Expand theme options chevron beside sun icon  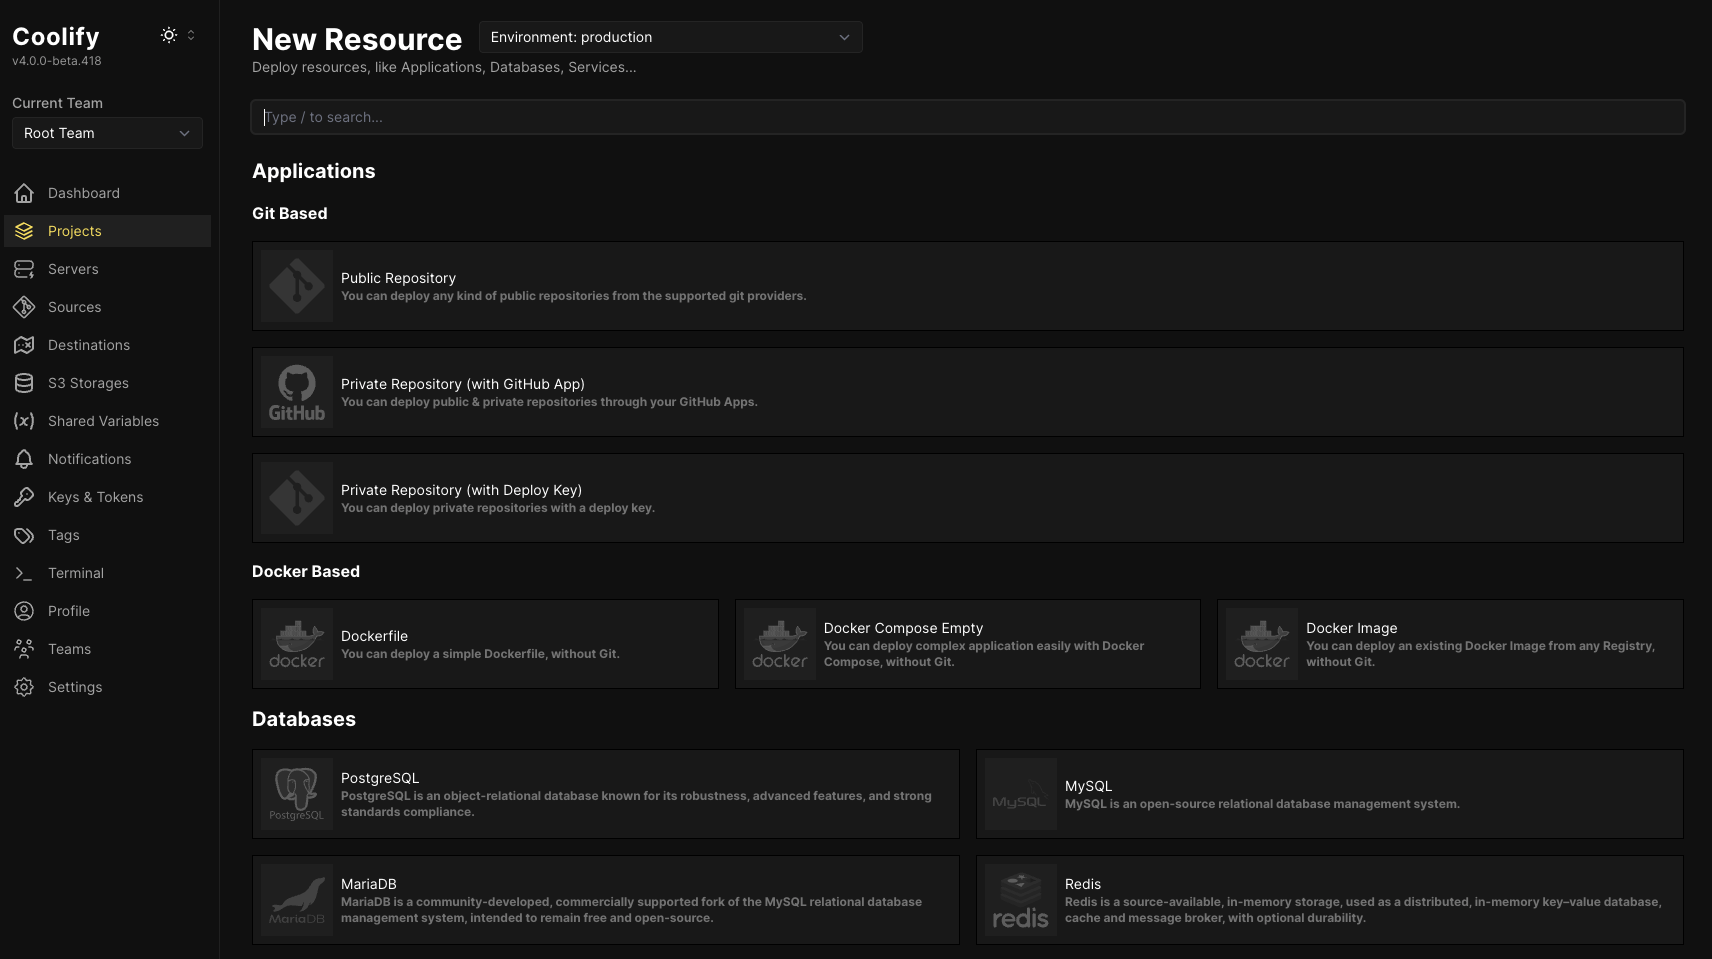[x=191, y=35]
